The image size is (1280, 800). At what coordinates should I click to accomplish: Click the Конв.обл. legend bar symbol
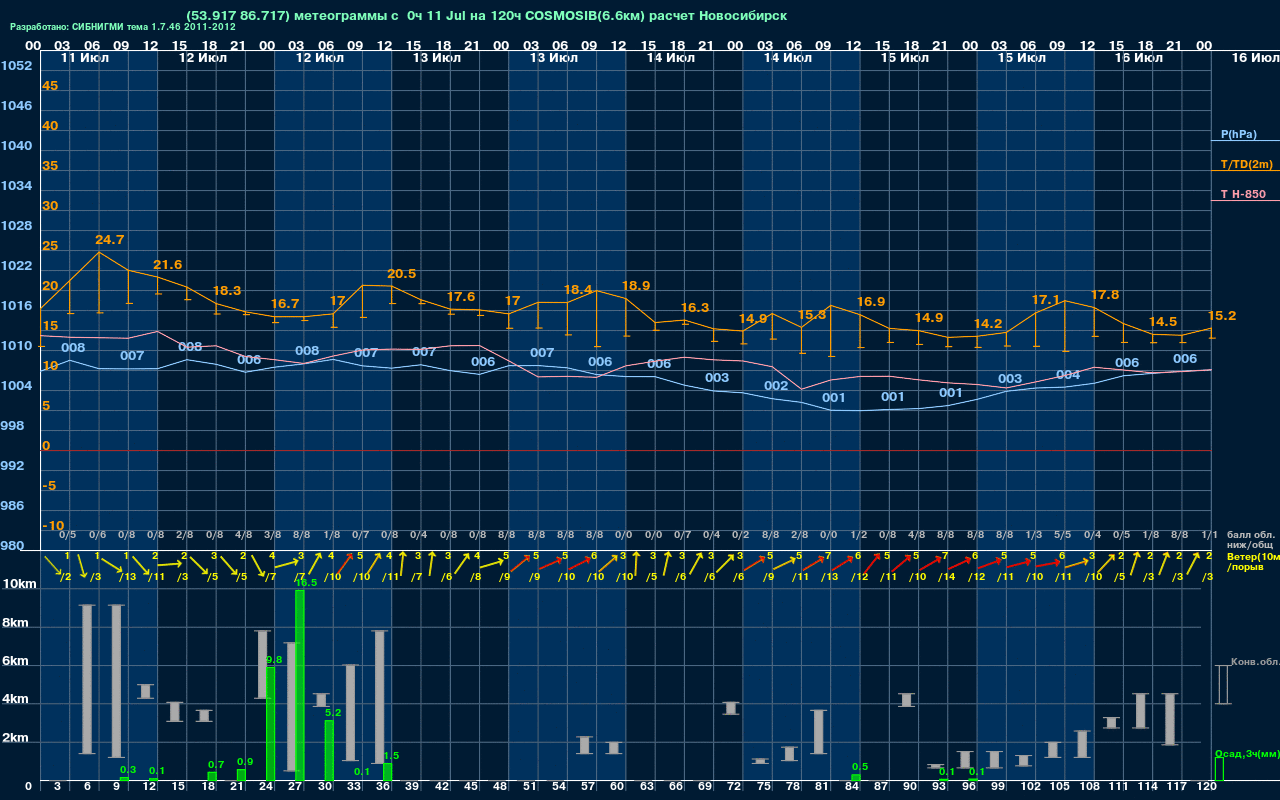point(1222,684)
